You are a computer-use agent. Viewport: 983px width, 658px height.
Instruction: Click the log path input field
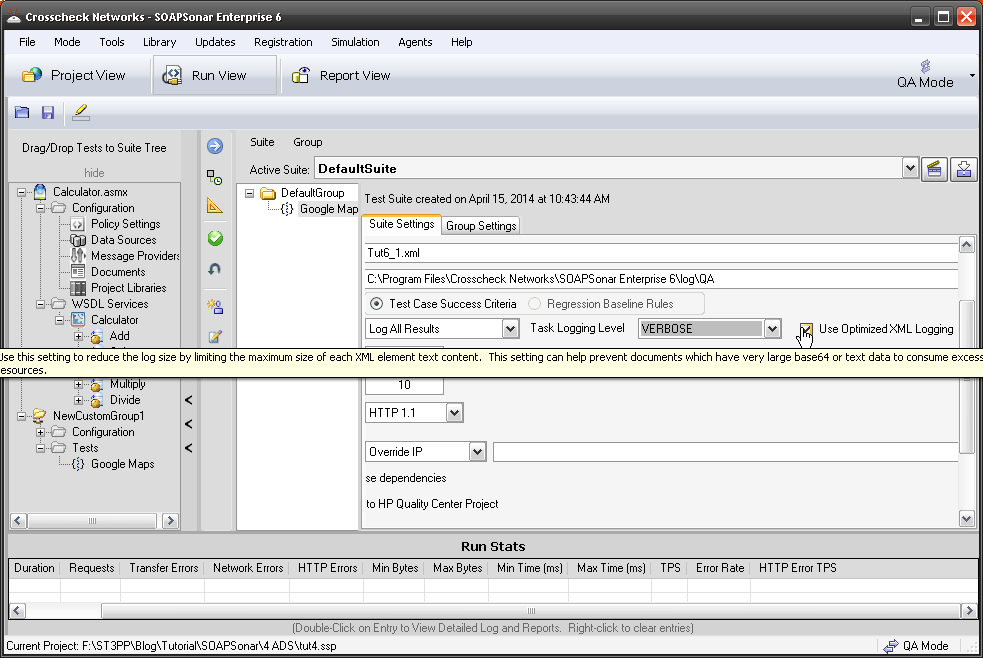click(661, 279)
